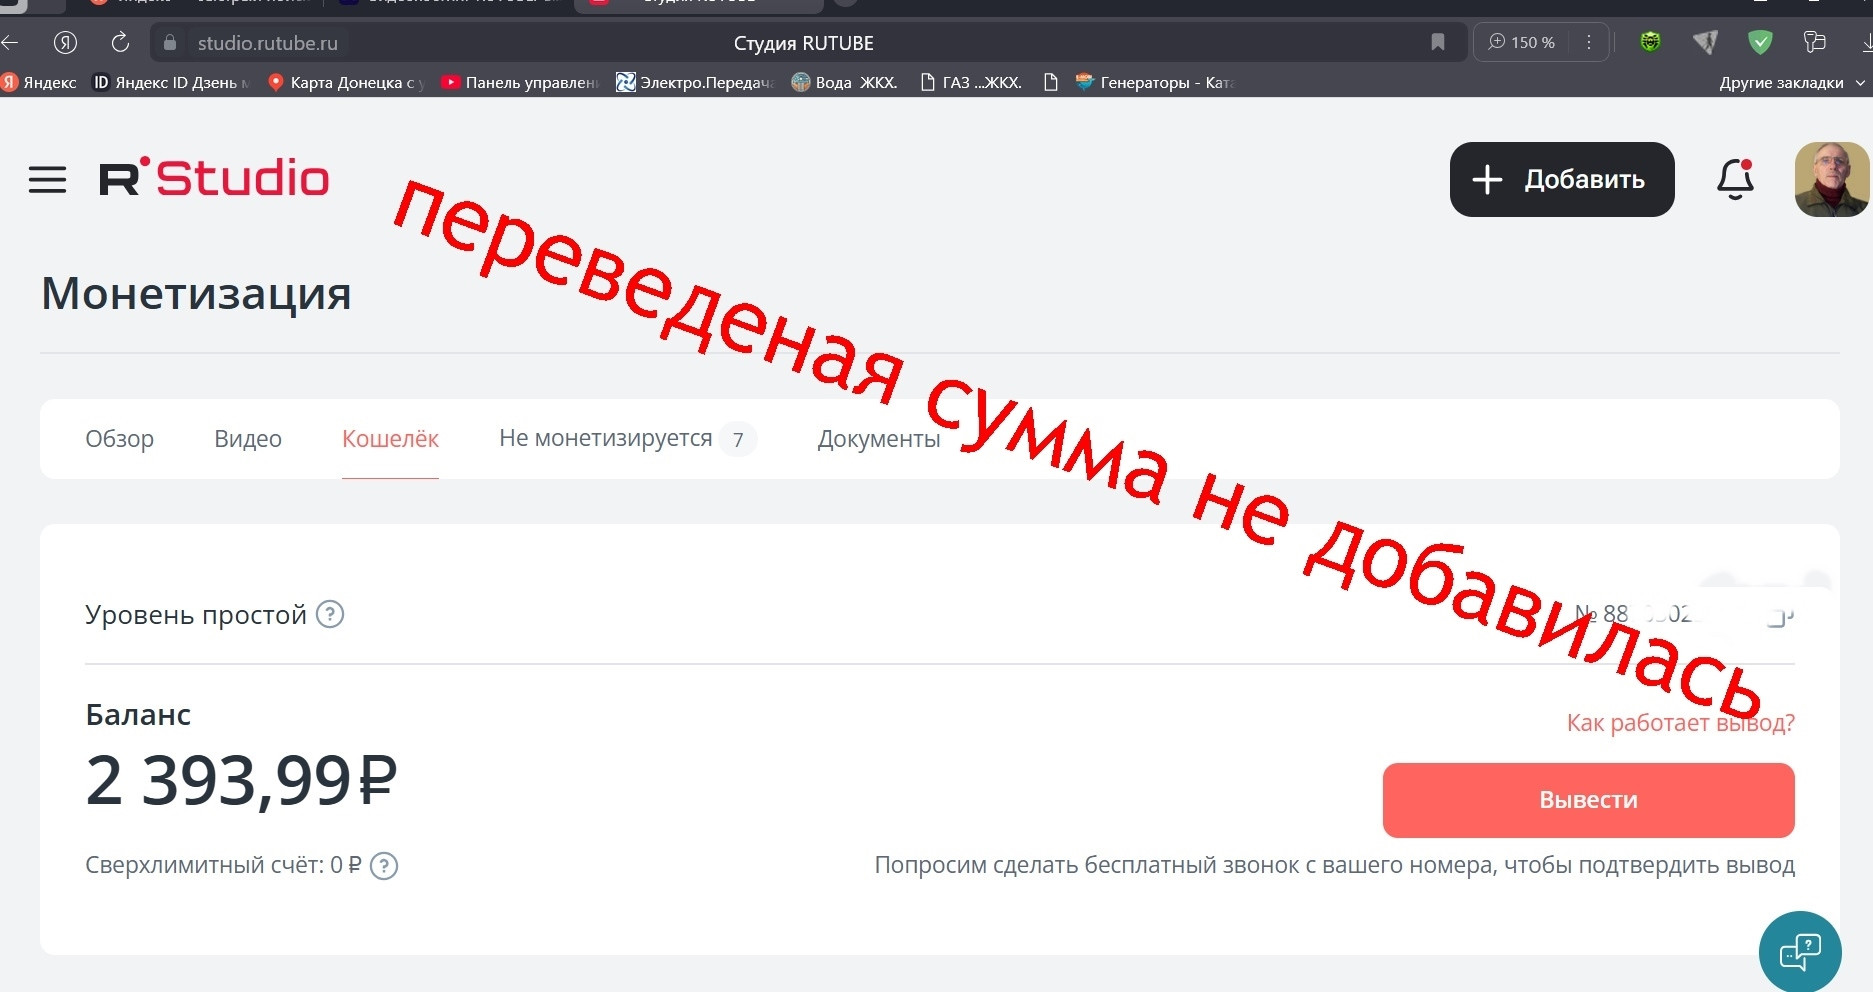Open the gray shield extension
Viewport: 1873px width, 992px height.
pyautogui.click(x=1705, y=42)
